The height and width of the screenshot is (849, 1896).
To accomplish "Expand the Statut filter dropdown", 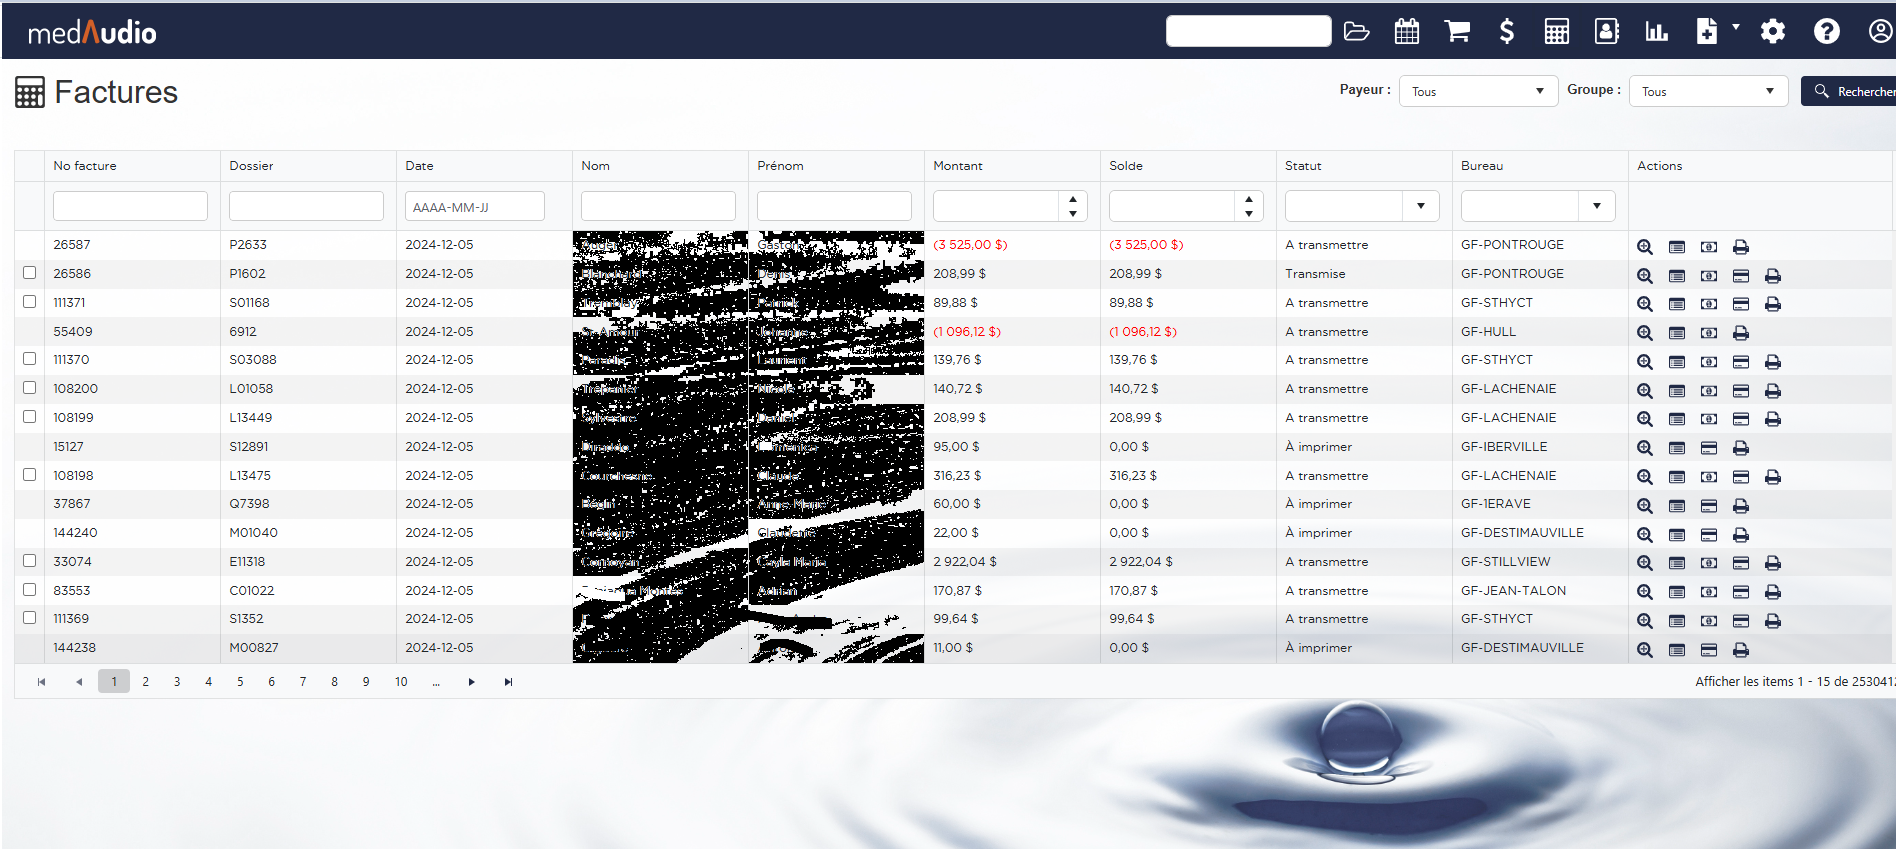I will coord(1420,206).
